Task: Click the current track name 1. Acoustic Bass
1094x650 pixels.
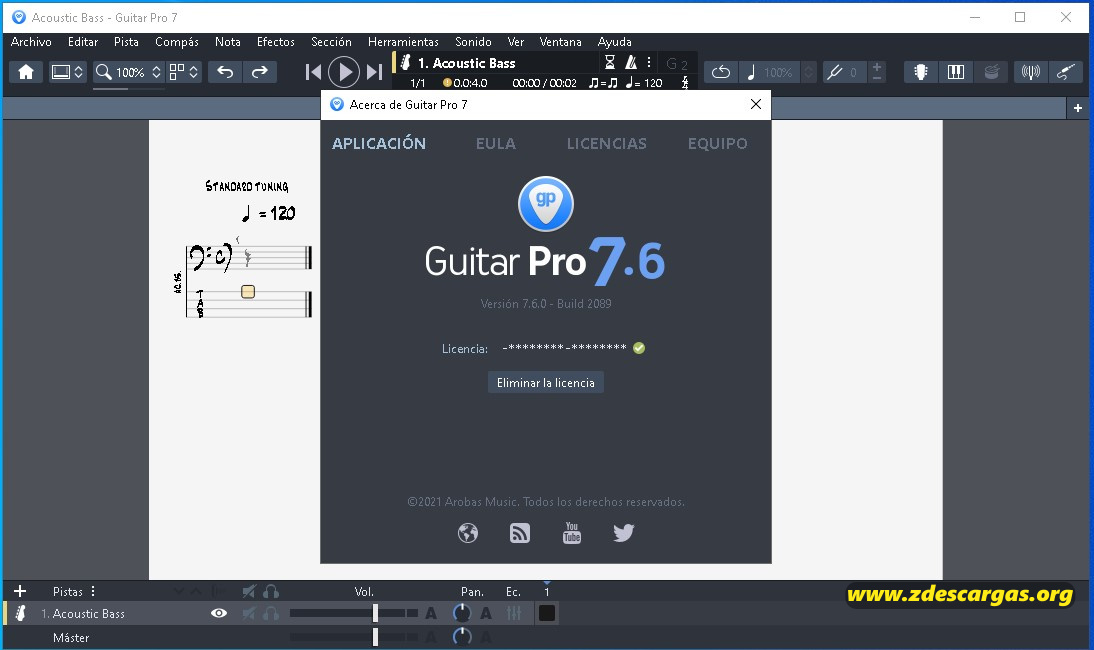Action: pos(467,63)
